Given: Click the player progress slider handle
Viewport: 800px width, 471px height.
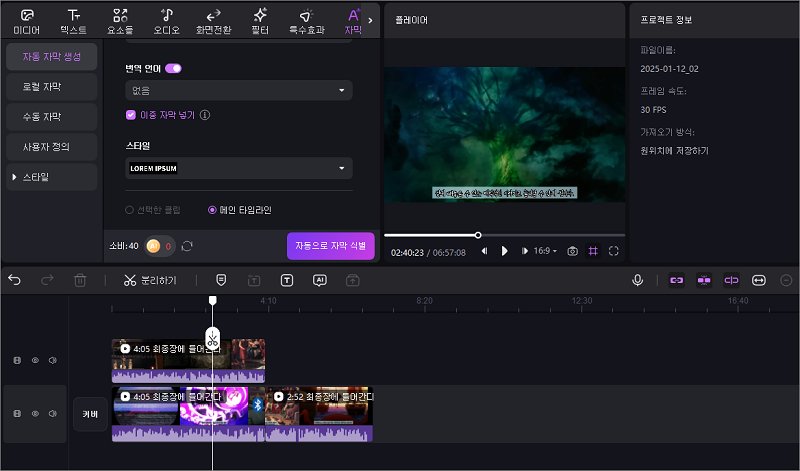Looking at the screenshot, I should point(478,235).
